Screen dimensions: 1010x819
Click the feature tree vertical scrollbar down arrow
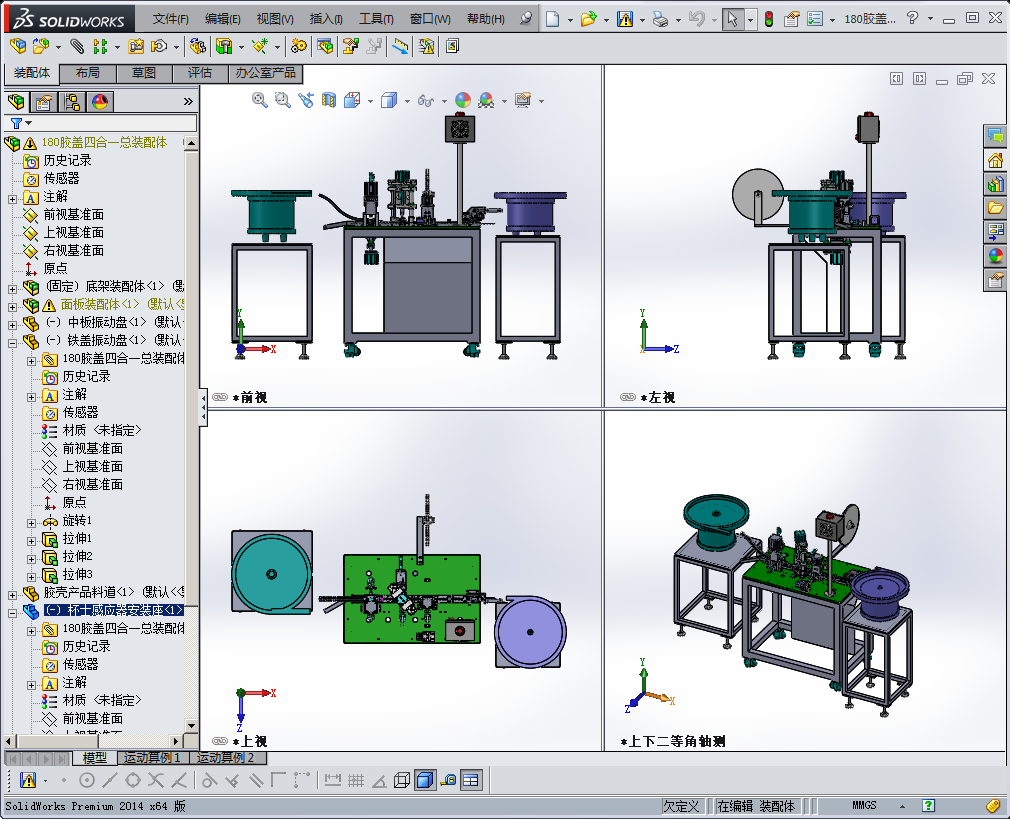[191, 726]
